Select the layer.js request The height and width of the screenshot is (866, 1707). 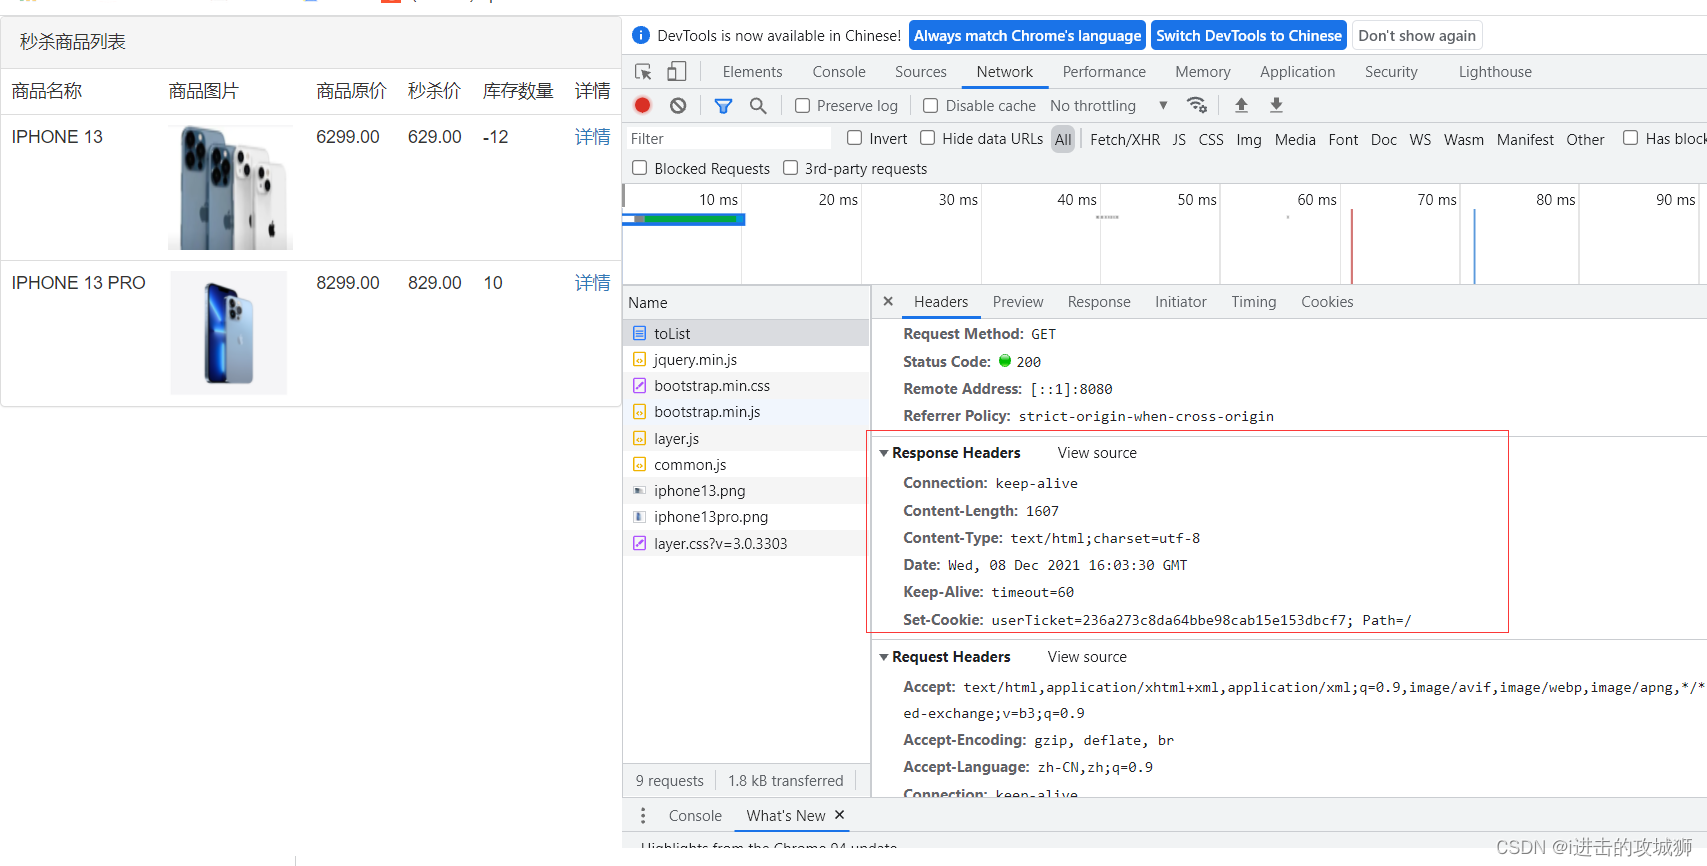746,439
